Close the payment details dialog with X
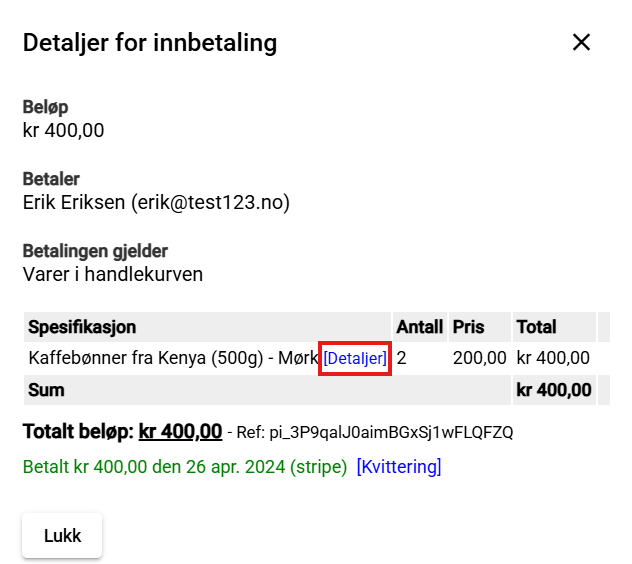The width and height of the screenshot is (632, 564). 581,42
